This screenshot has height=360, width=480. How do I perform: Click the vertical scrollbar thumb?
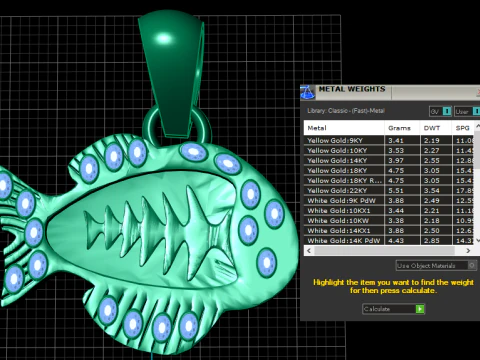tap(477, 150)
